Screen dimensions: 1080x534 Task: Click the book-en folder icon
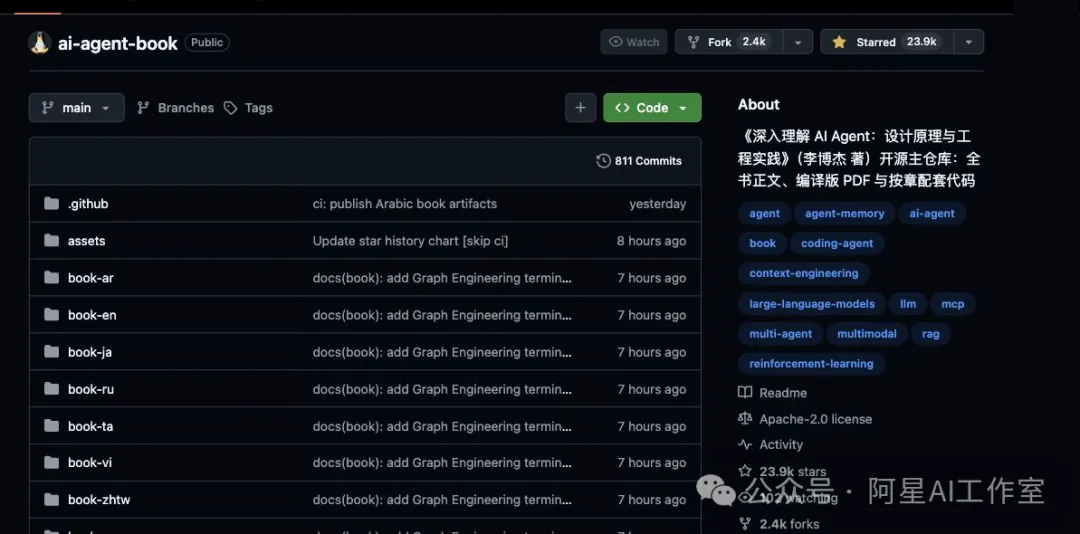point(51,315)
